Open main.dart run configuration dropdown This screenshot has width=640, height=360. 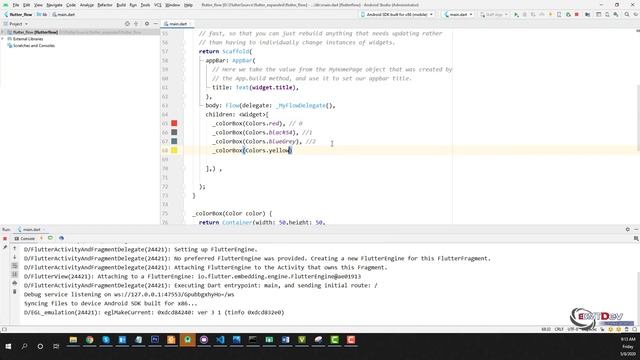[x=458, y=15]
